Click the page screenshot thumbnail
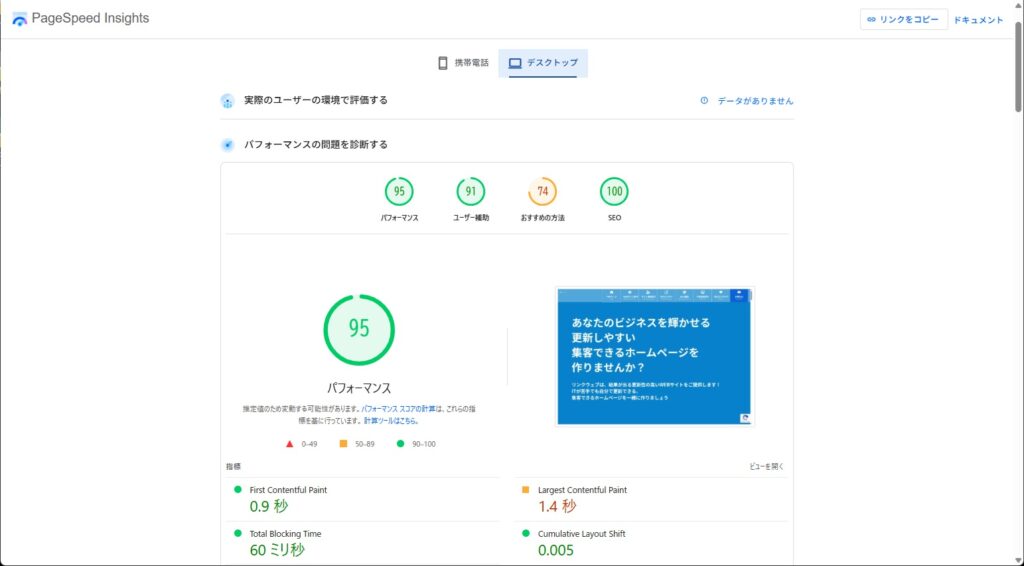1024x566 pixels. (655, 356)
